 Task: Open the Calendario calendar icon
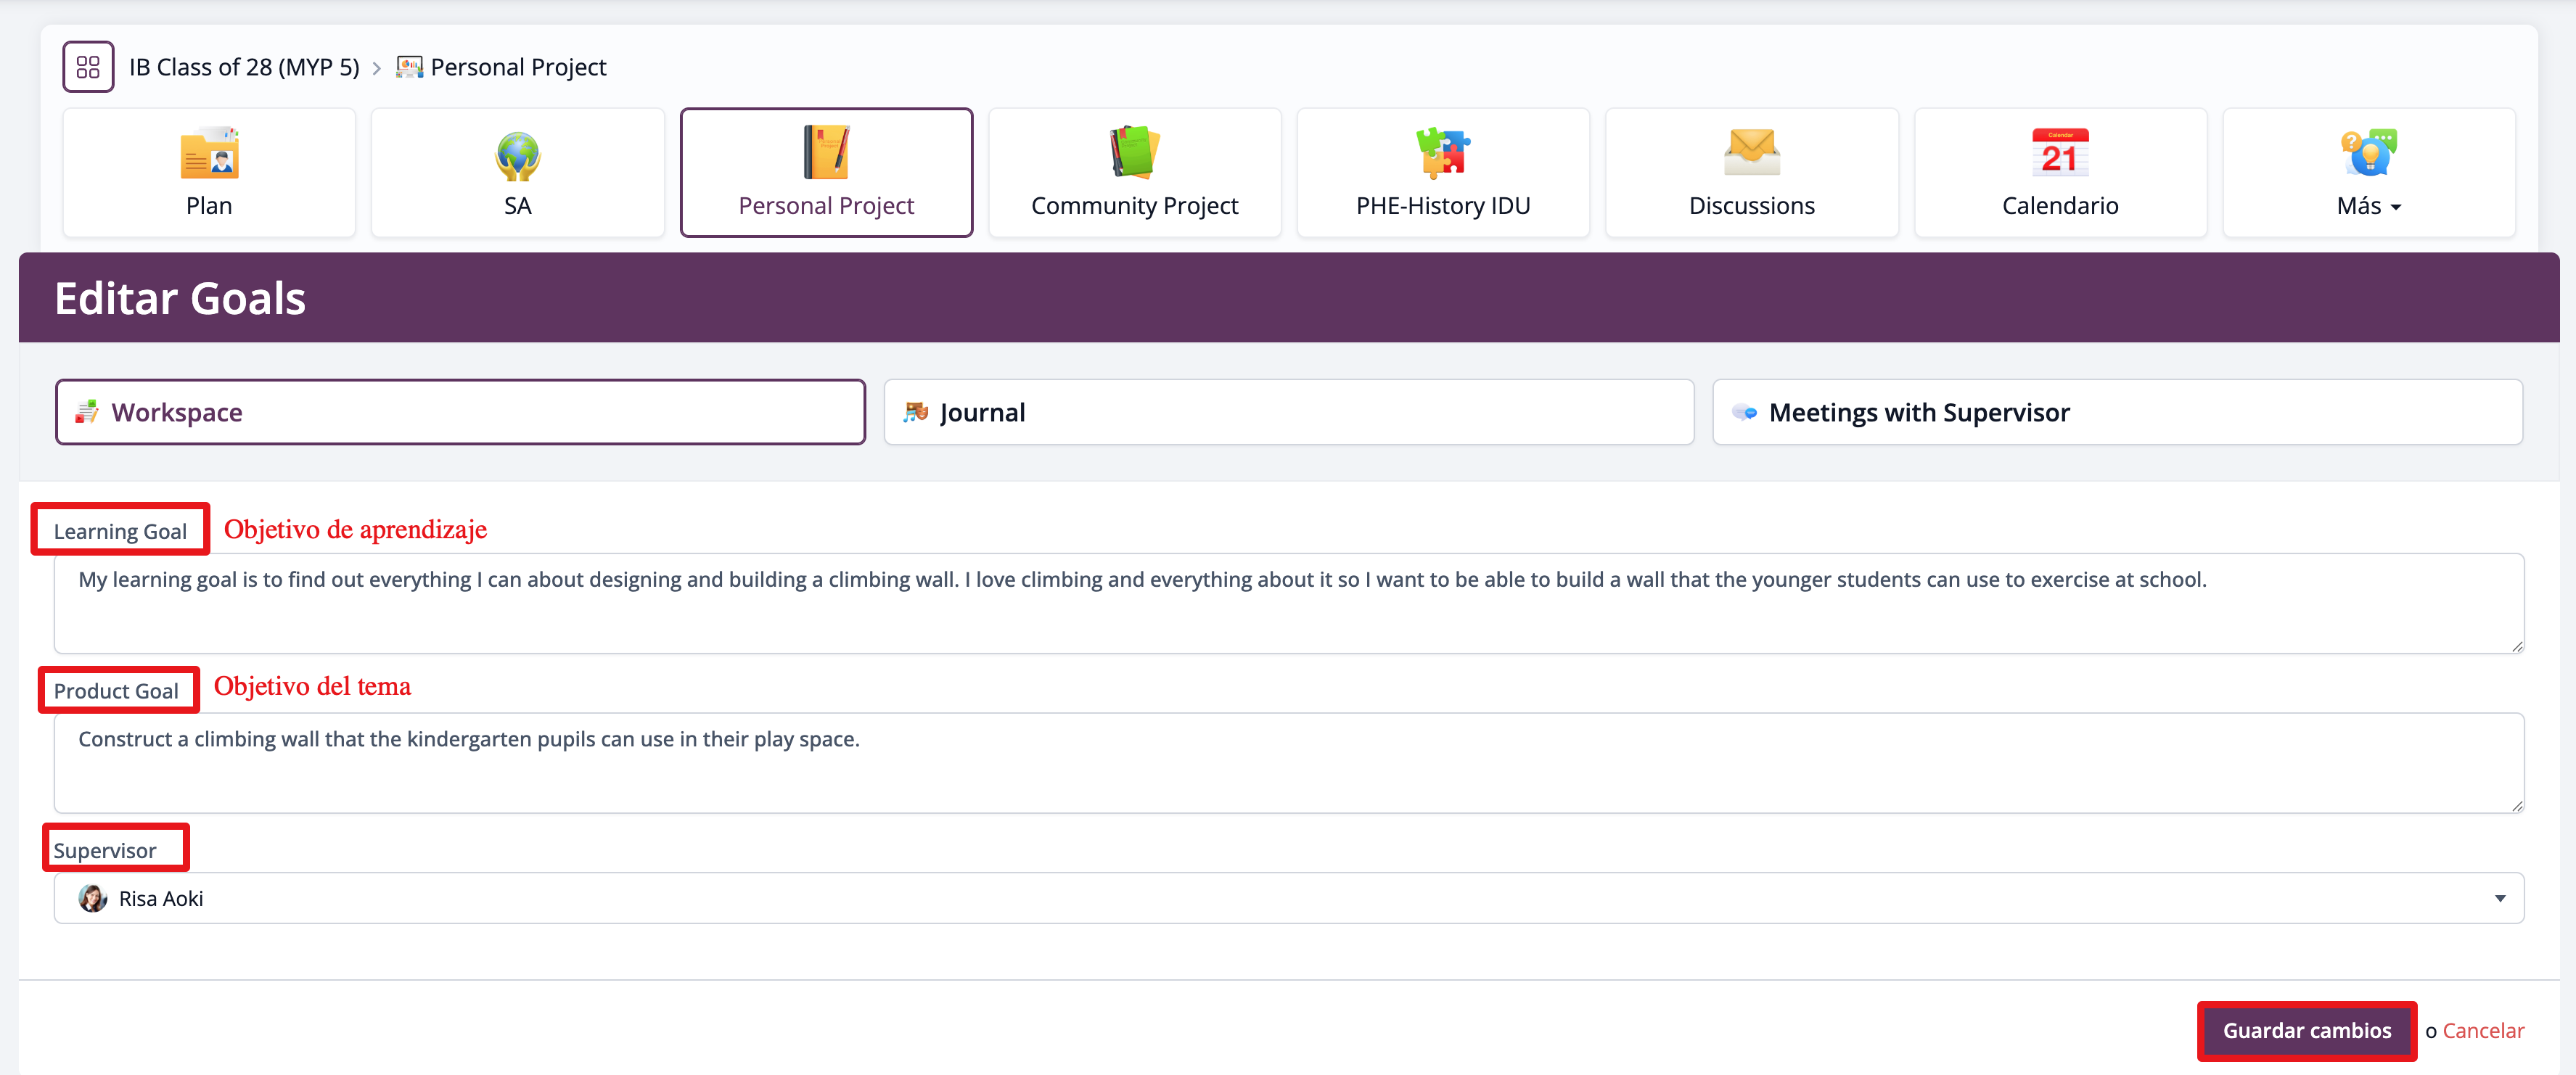point(2059,153)
